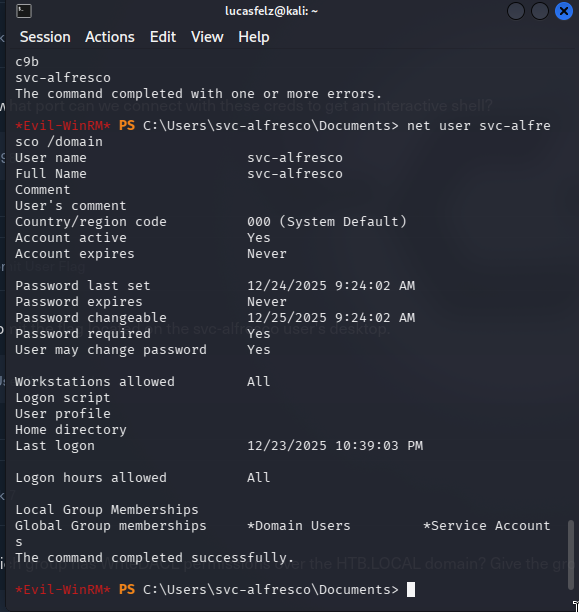Open the Actions menu
The height and width of the screenshot is (612, 579).
click(110, 37)
